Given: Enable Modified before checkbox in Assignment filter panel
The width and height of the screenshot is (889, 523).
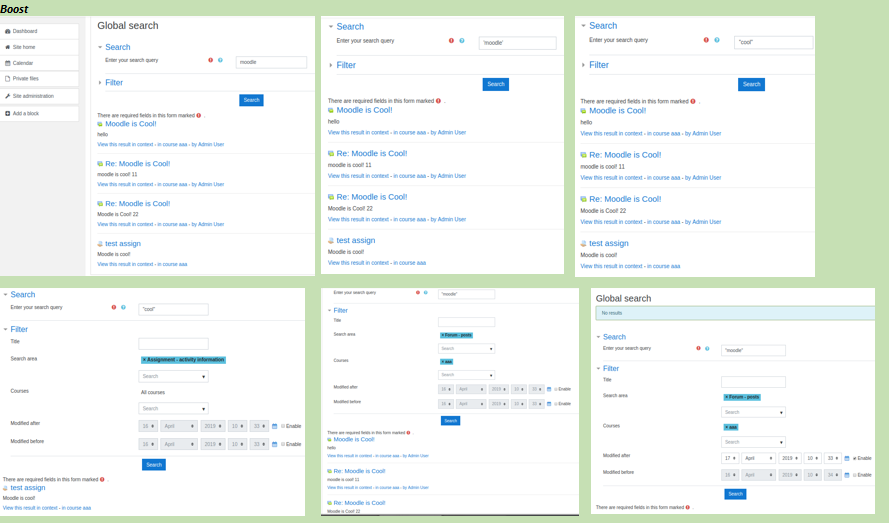Looking at the screenshot, I should [283, 444].
